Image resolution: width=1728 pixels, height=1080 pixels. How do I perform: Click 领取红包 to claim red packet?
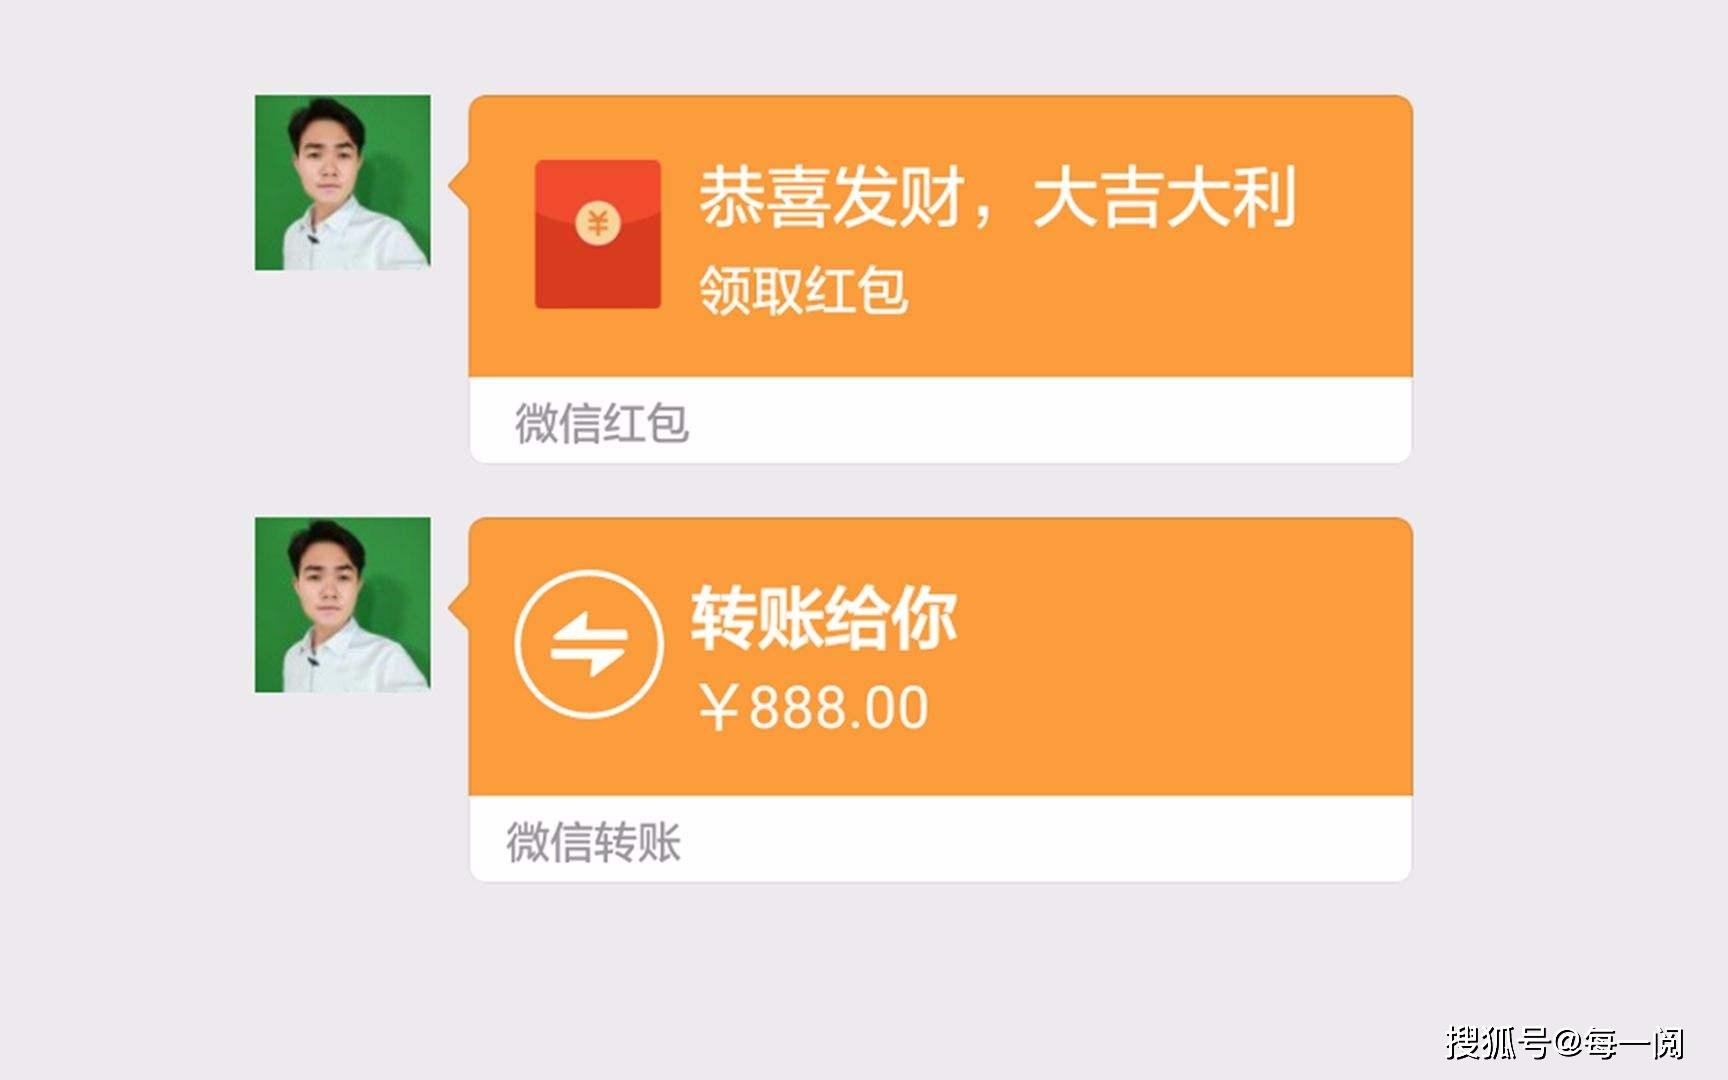click(803, 291)
